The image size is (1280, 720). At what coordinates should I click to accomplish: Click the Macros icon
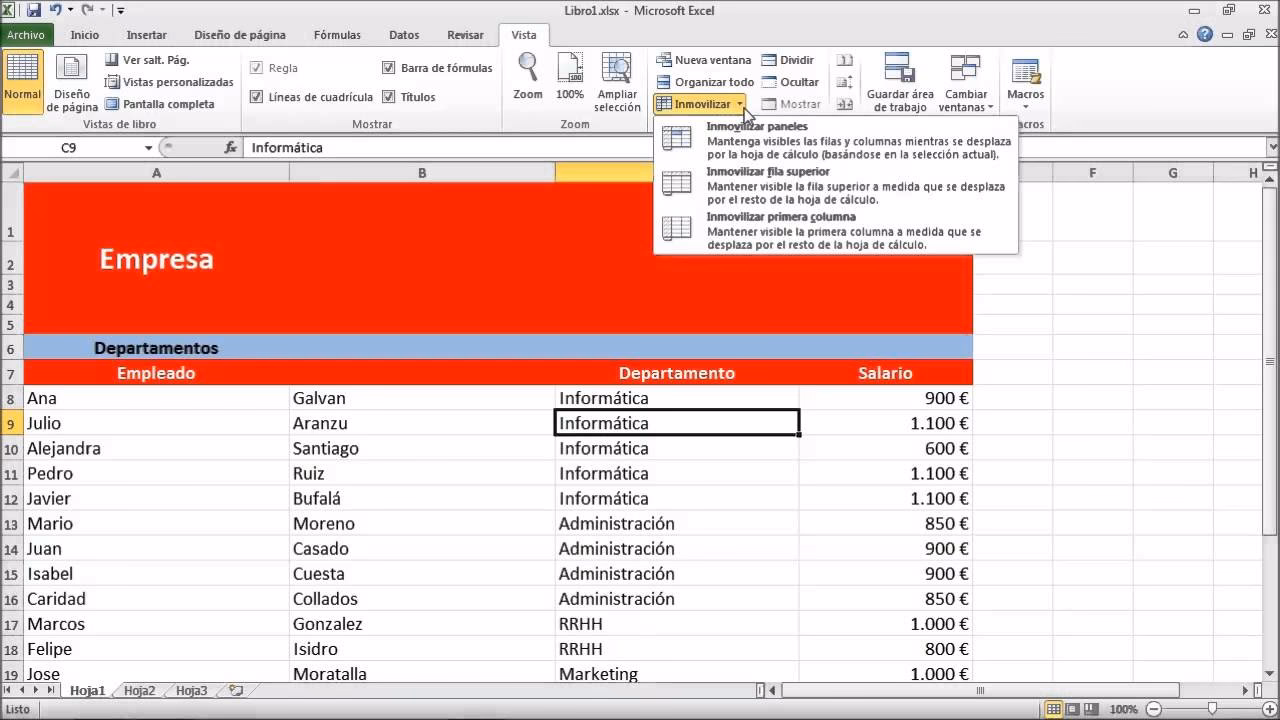(x=1025, y=72)
